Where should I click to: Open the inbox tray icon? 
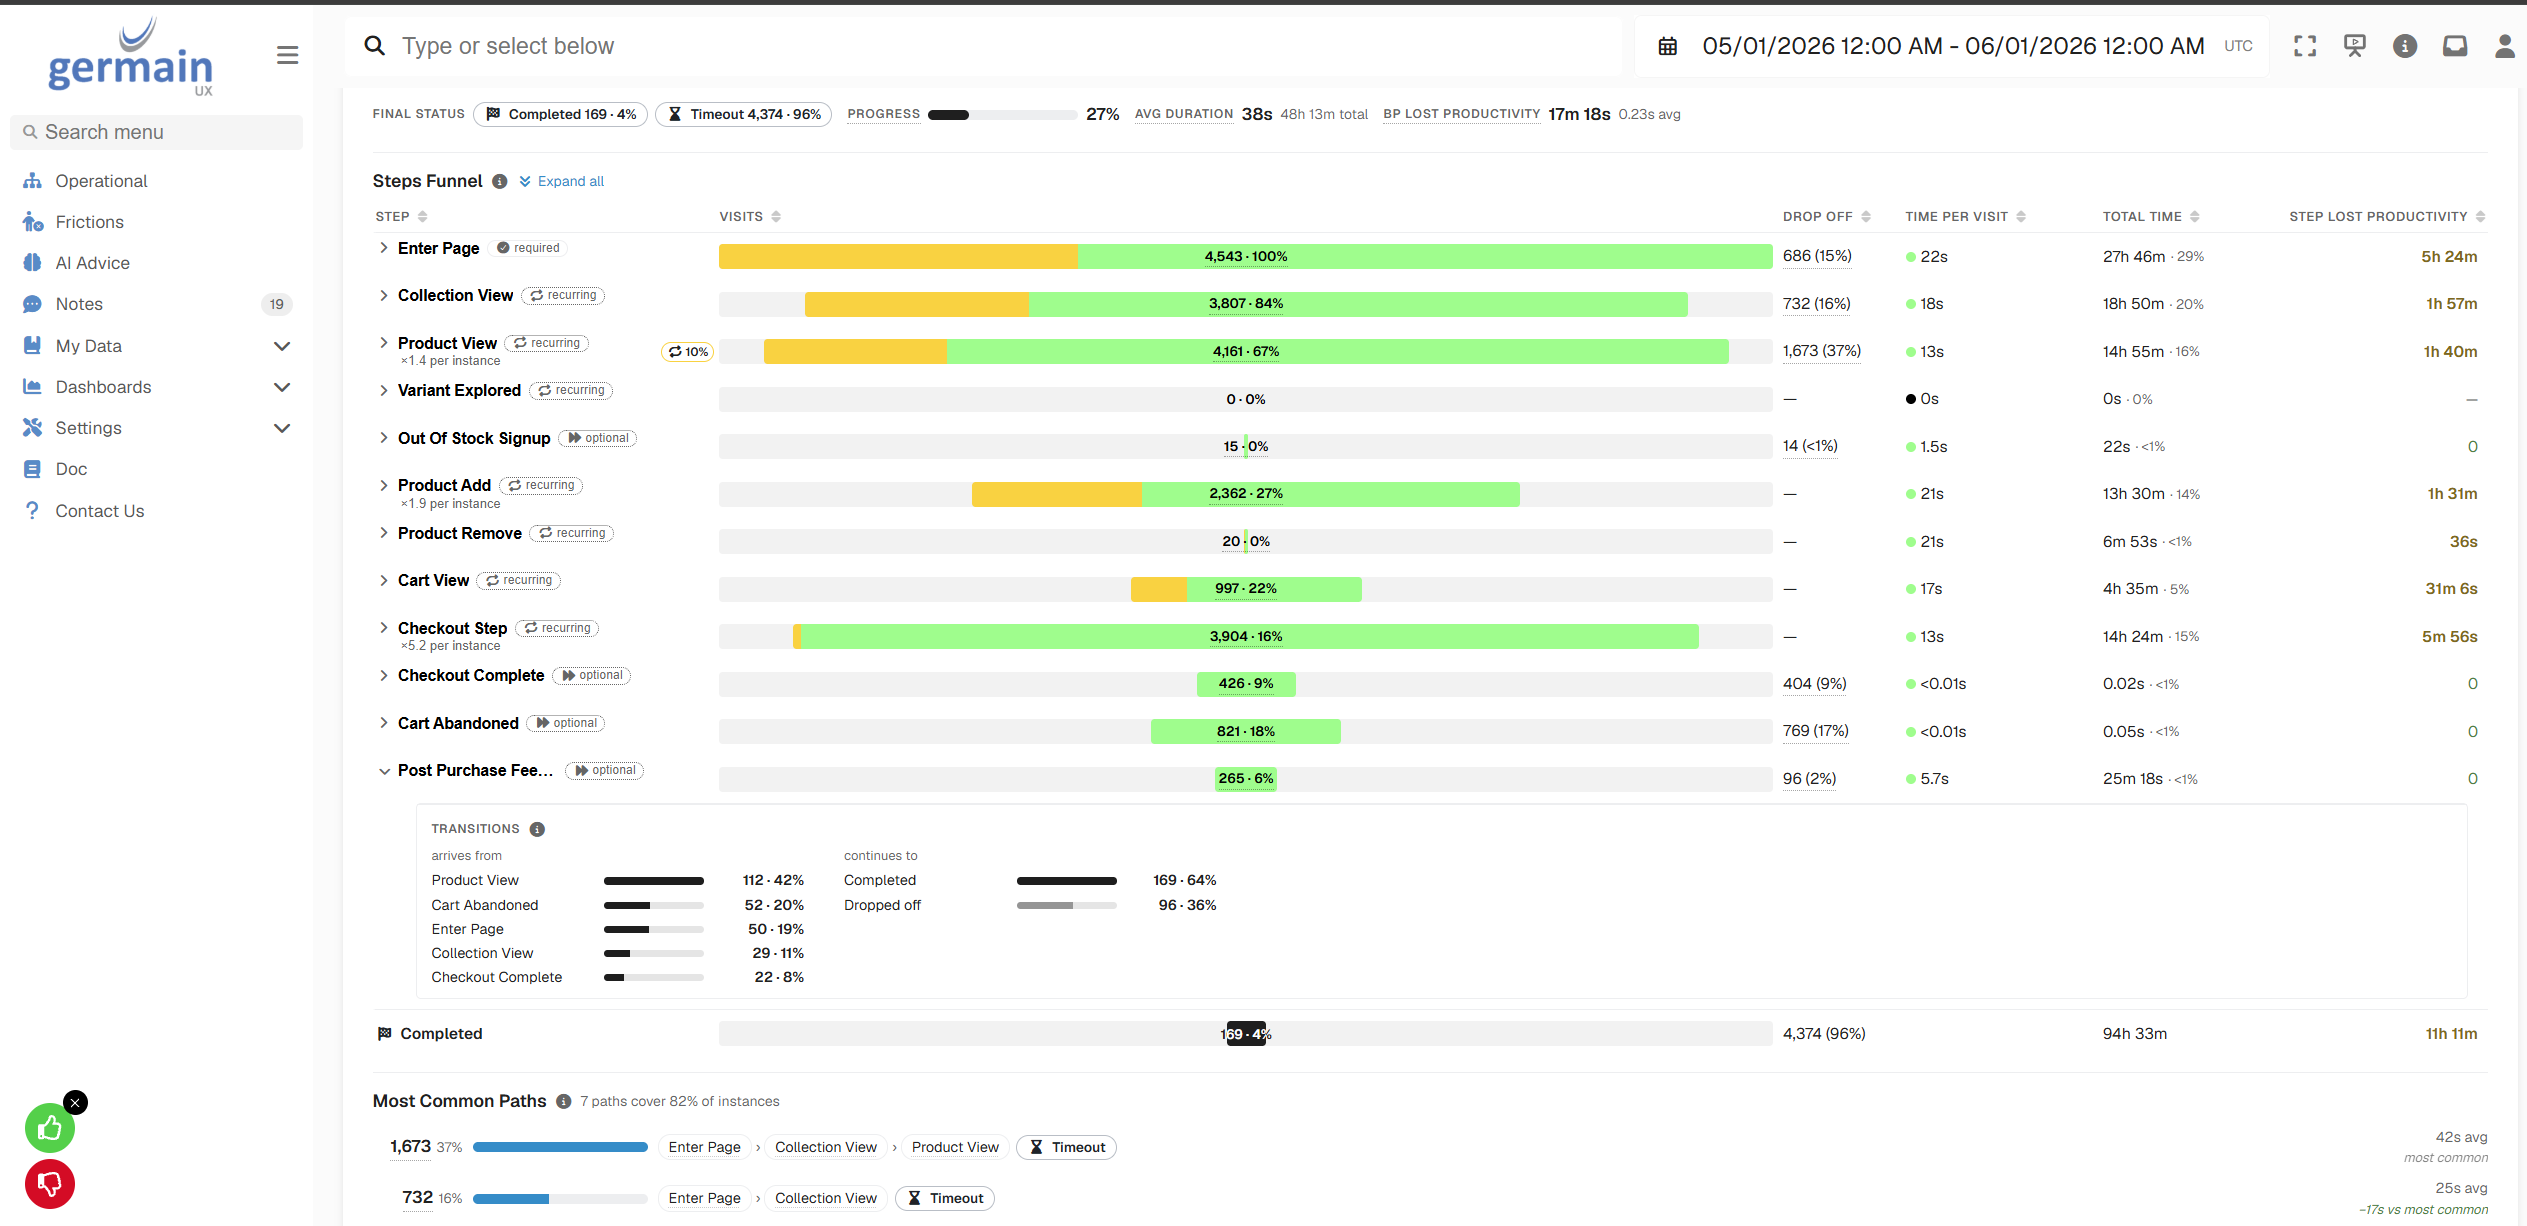click(2455, 46)
